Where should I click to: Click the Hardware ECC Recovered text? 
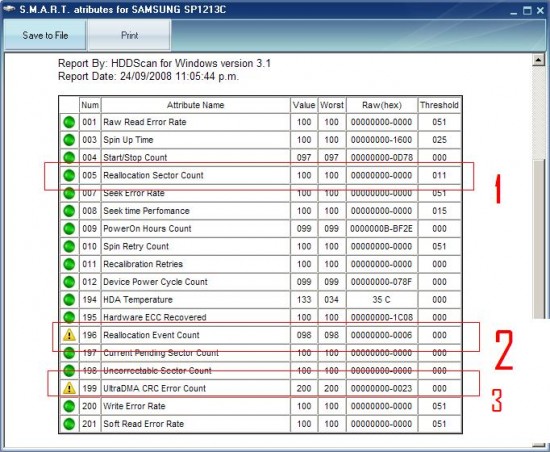(155, 317)
